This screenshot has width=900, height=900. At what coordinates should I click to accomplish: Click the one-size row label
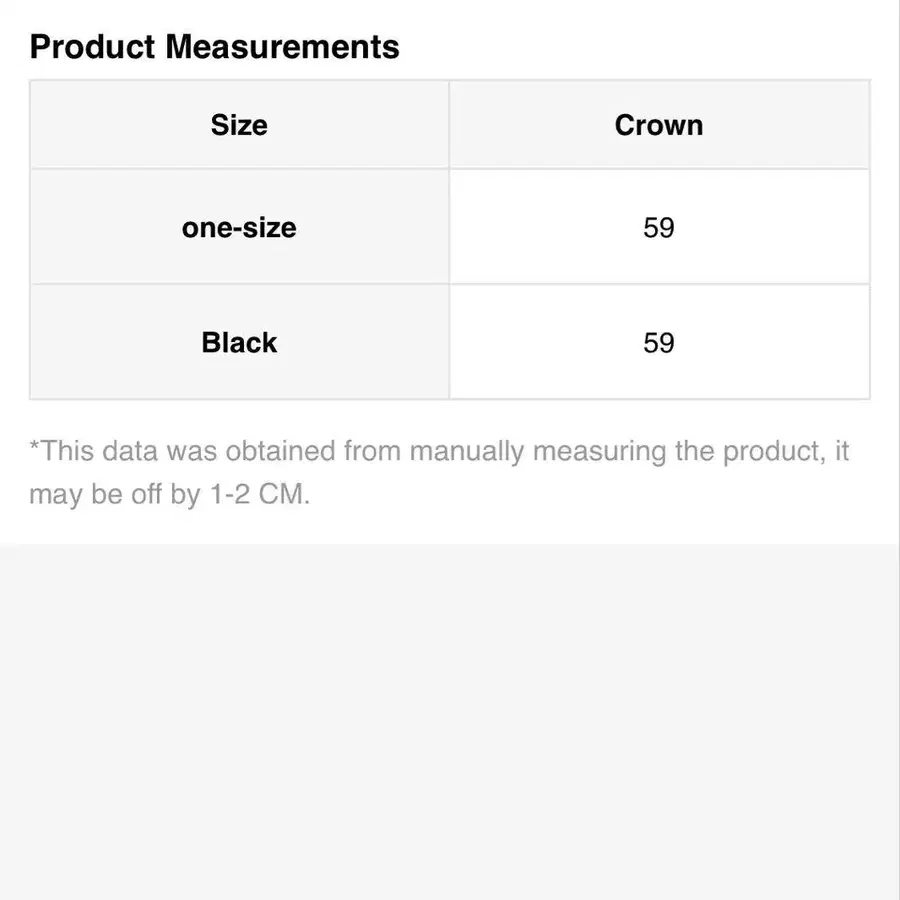click(x=239, y=227)
